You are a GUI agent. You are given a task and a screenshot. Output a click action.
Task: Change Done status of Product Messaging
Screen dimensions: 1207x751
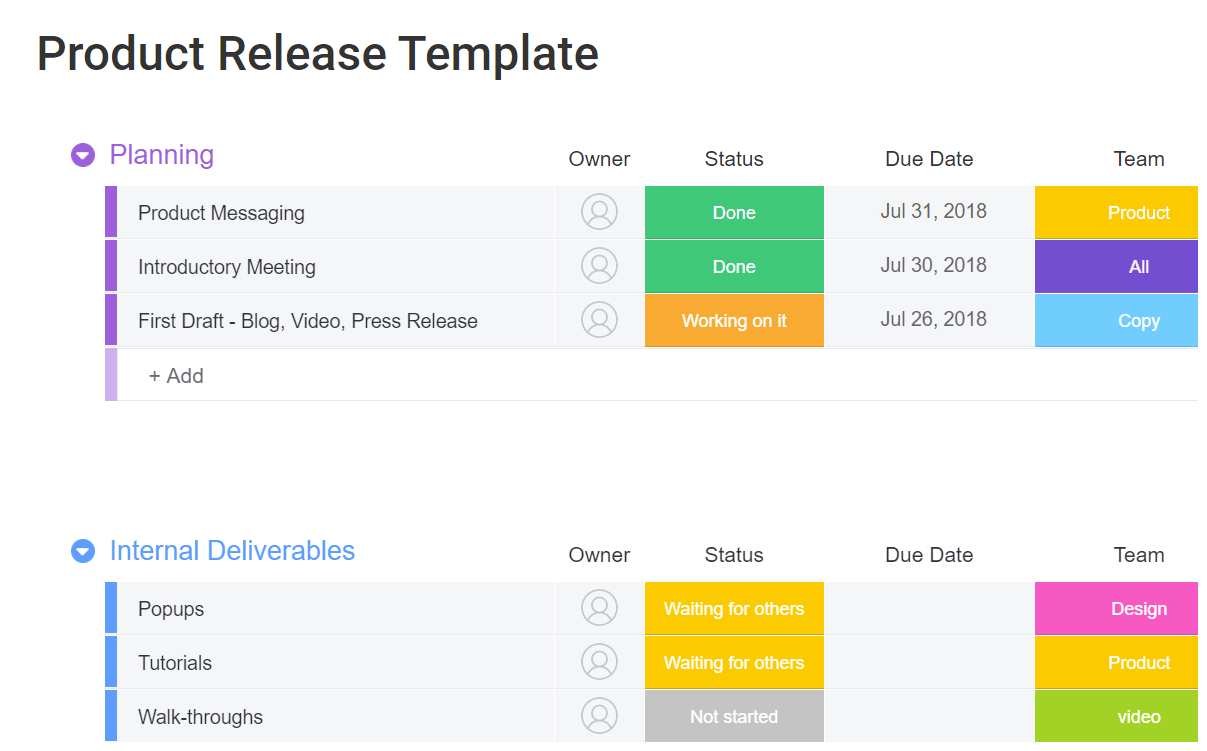click(x=734, y=213)
